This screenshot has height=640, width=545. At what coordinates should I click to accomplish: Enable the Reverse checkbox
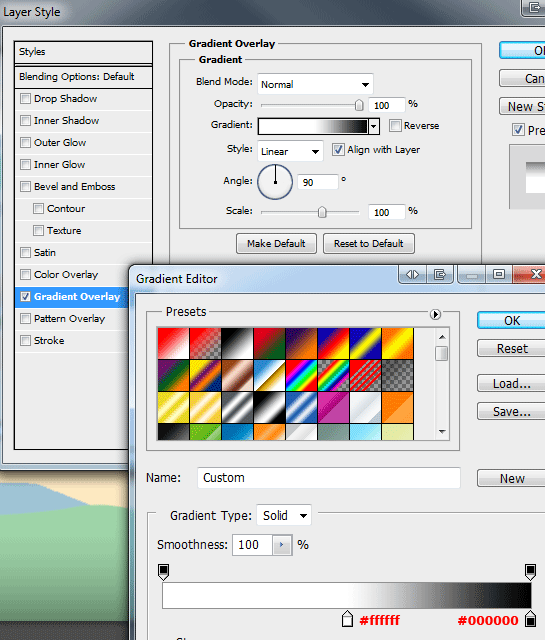(395, 125)
